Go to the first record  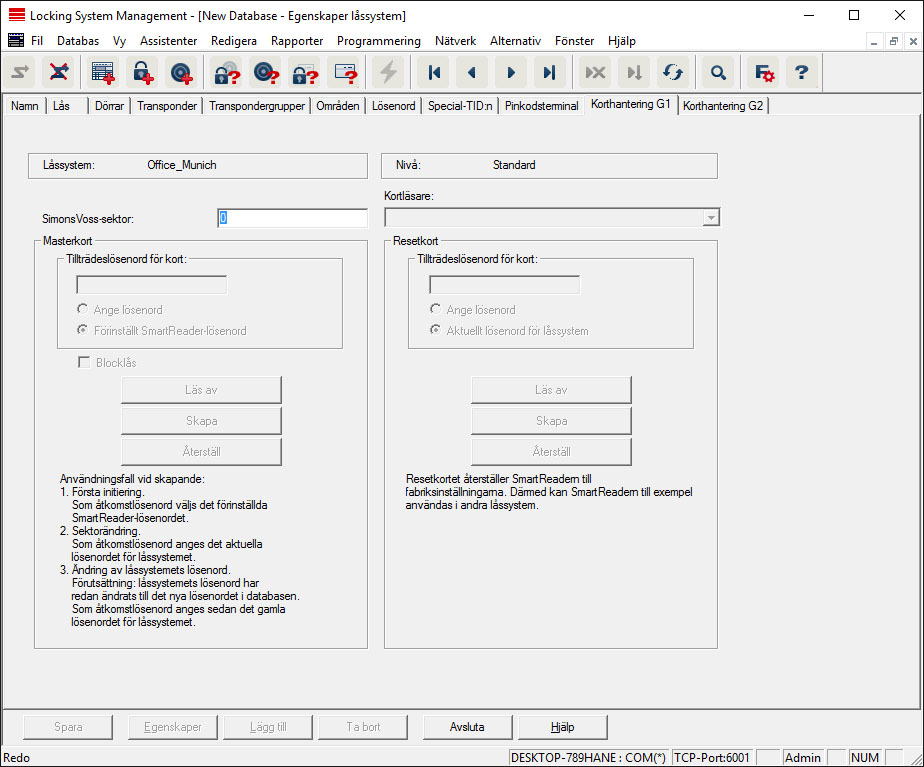[434, 72]
